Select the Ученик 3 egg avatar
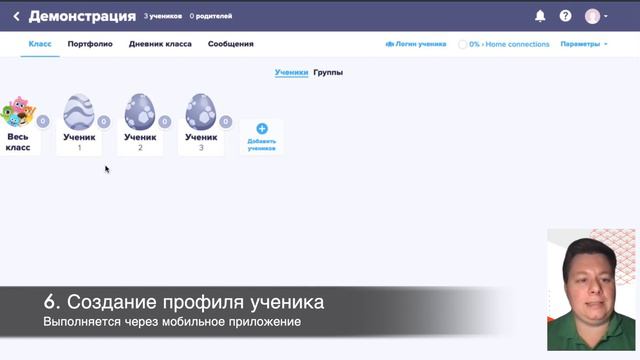This screenshot has height=360, width=640. point(201,111)
